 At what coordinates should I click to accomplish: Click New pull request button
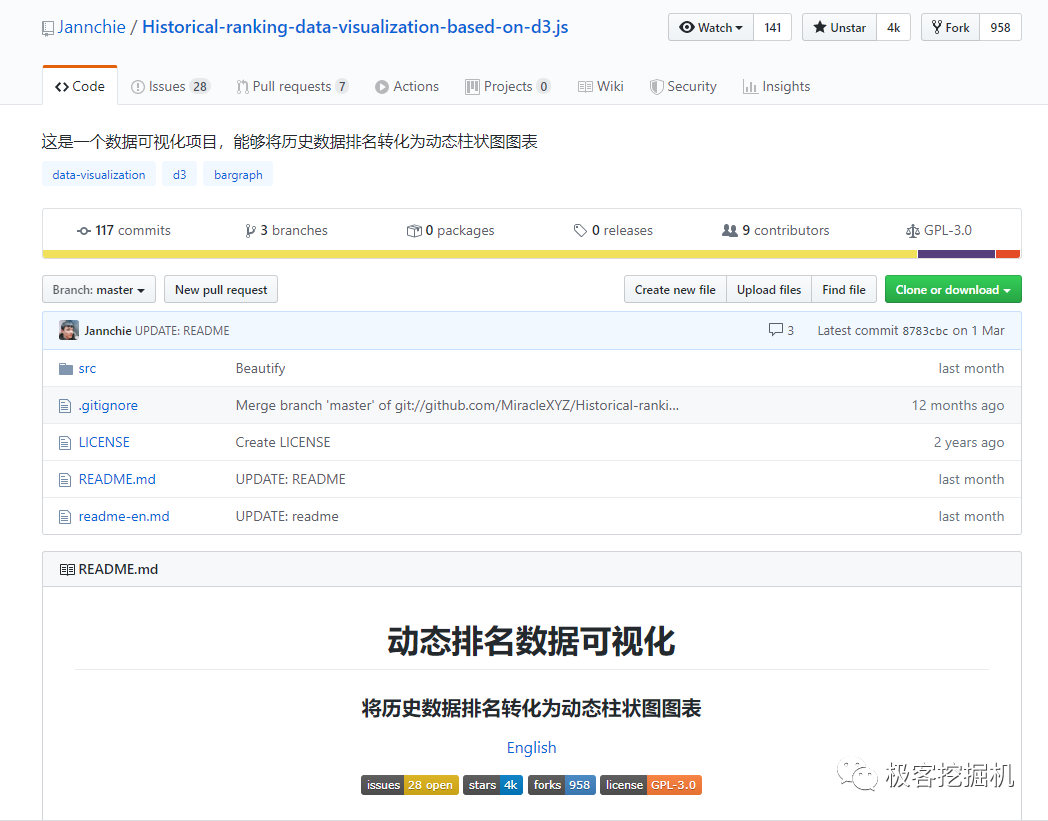pos(221,289)
